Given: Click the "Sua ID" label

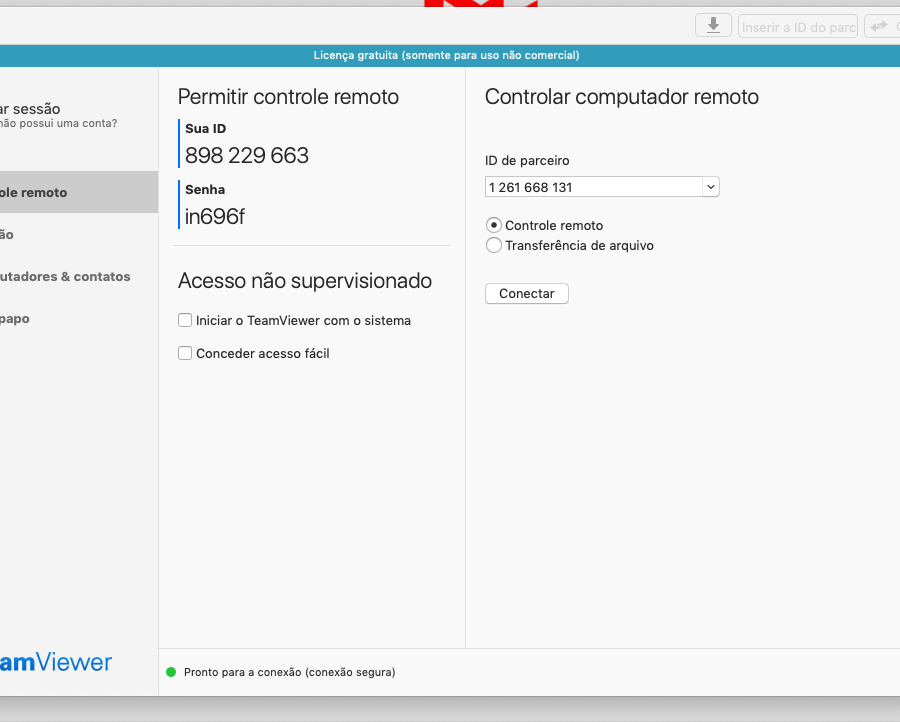Looking at the screenshot, I should pos(205,129).
